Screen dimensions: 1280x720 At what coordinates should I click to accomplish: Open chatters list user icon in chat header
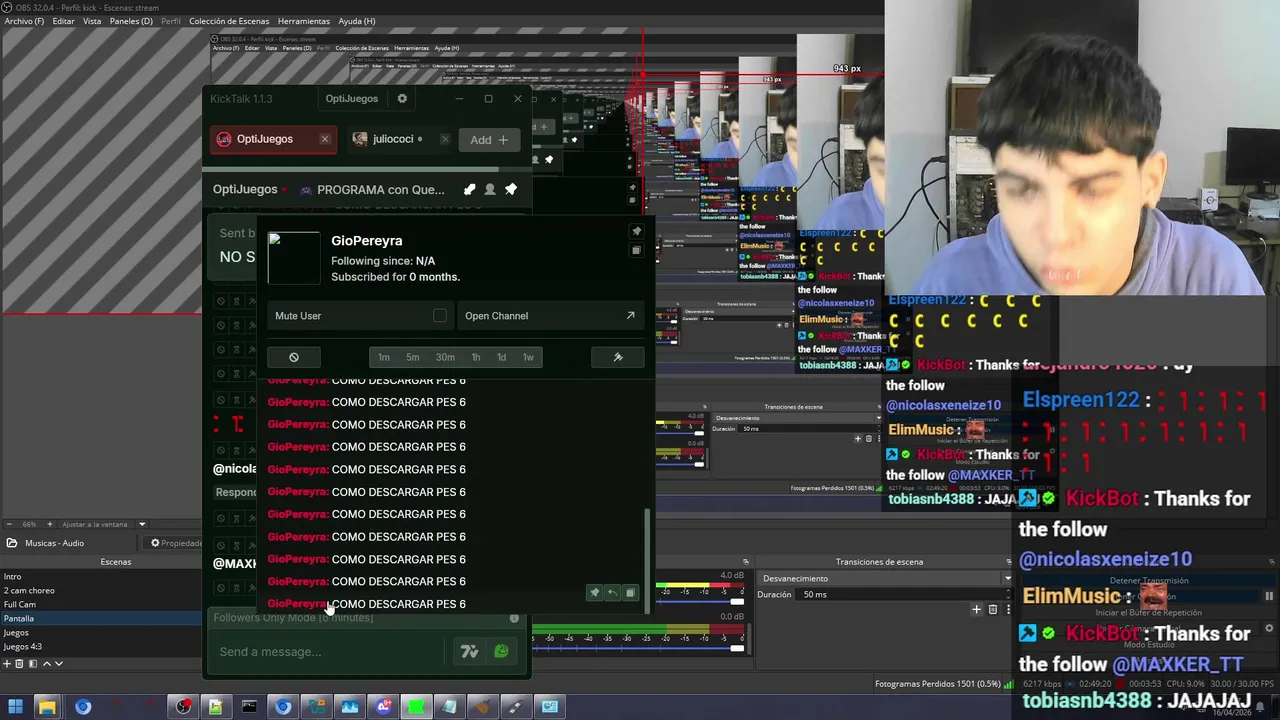pyautogui.click(x=490, y=189)
